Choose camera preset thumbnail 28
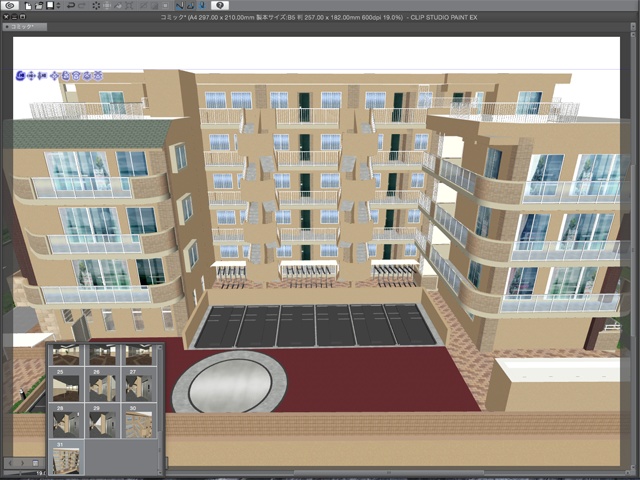This screenshot has height=480, width=640. (66, 421)
